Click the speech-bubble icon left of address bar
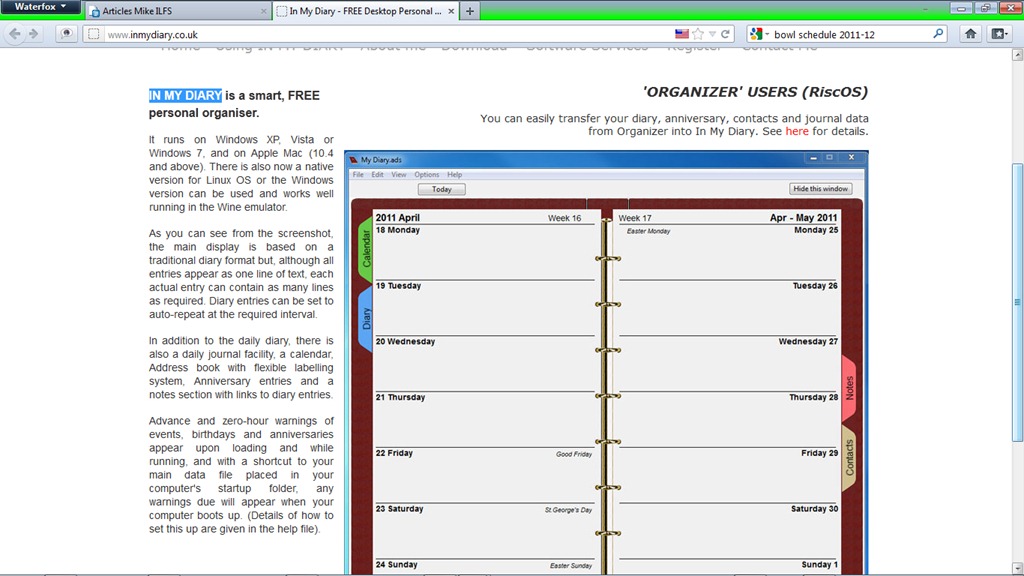This screenshot has width=1024, height=576. click(65, 32)
